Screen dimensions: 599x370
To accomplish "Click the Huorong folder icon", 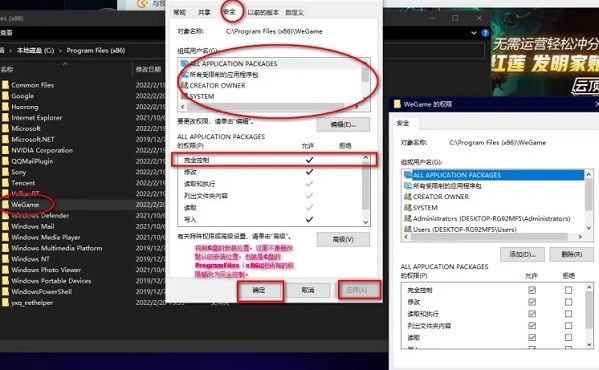I will point(5,107).
